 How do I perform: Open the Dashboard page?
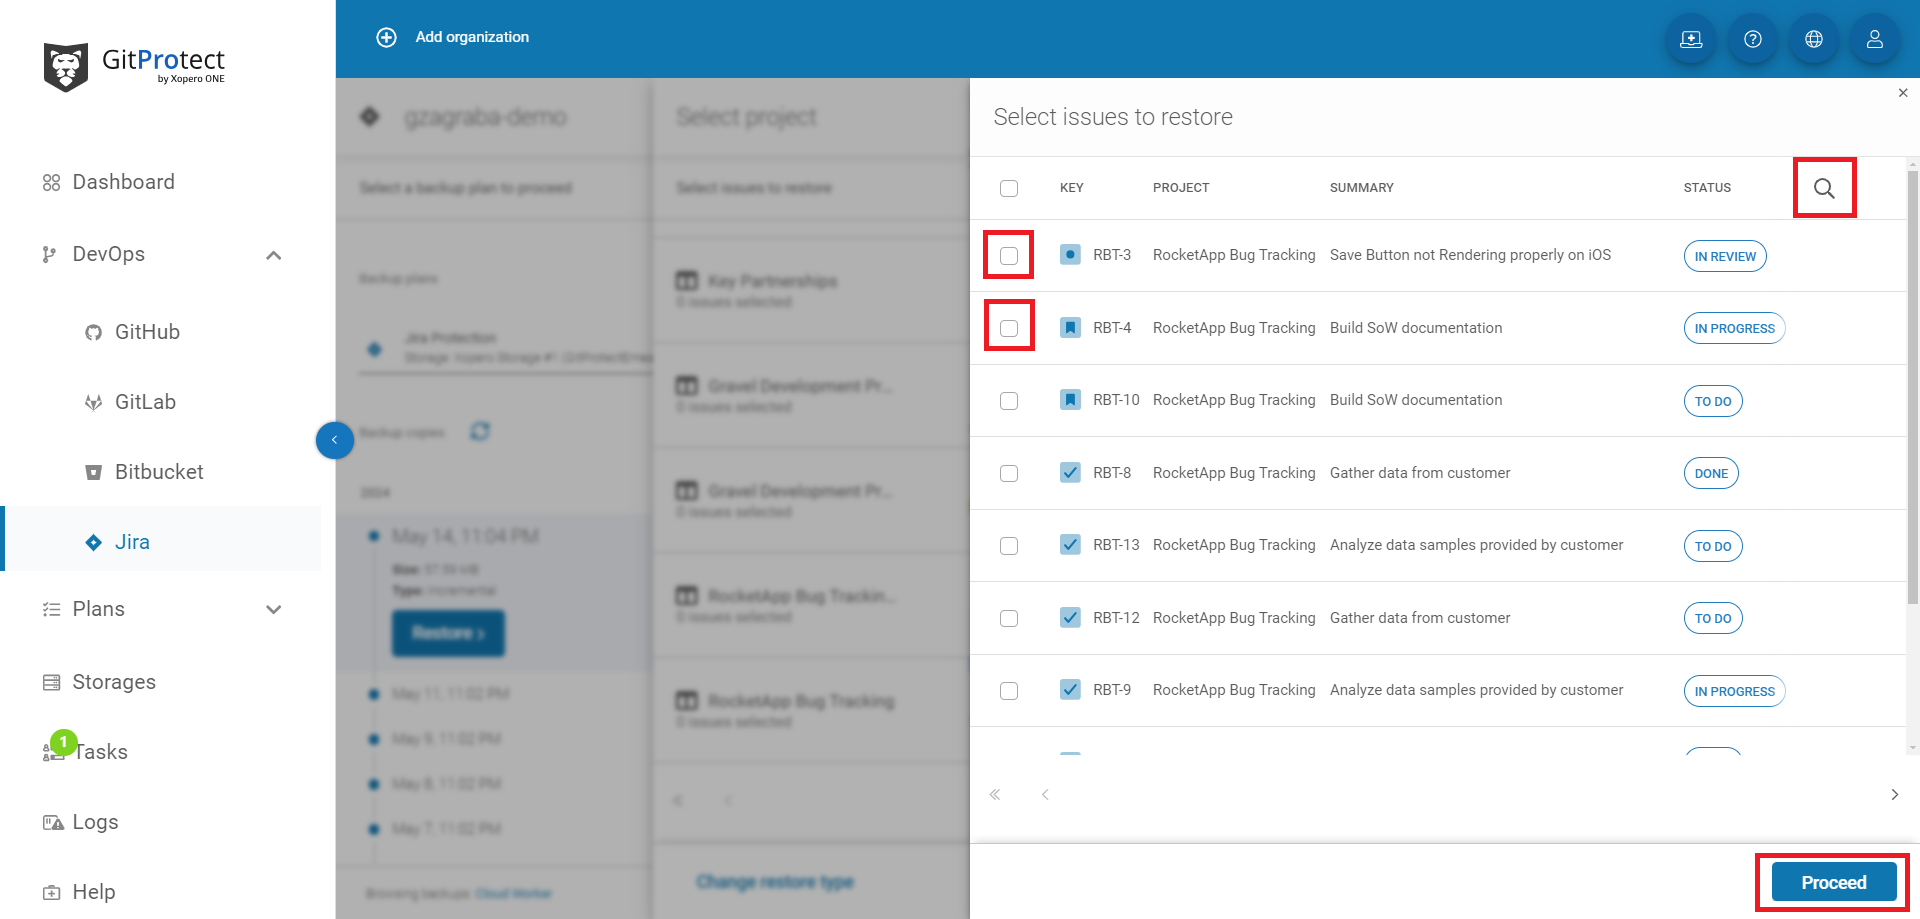(x=123, y=181)
